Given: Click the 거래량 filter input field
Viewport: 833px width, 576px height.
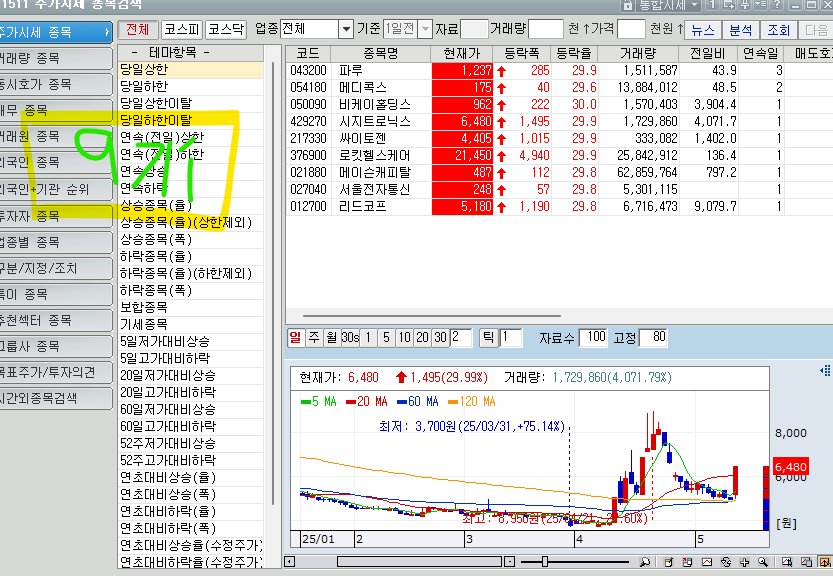Looking at the screenshot, I should [546, 29].
